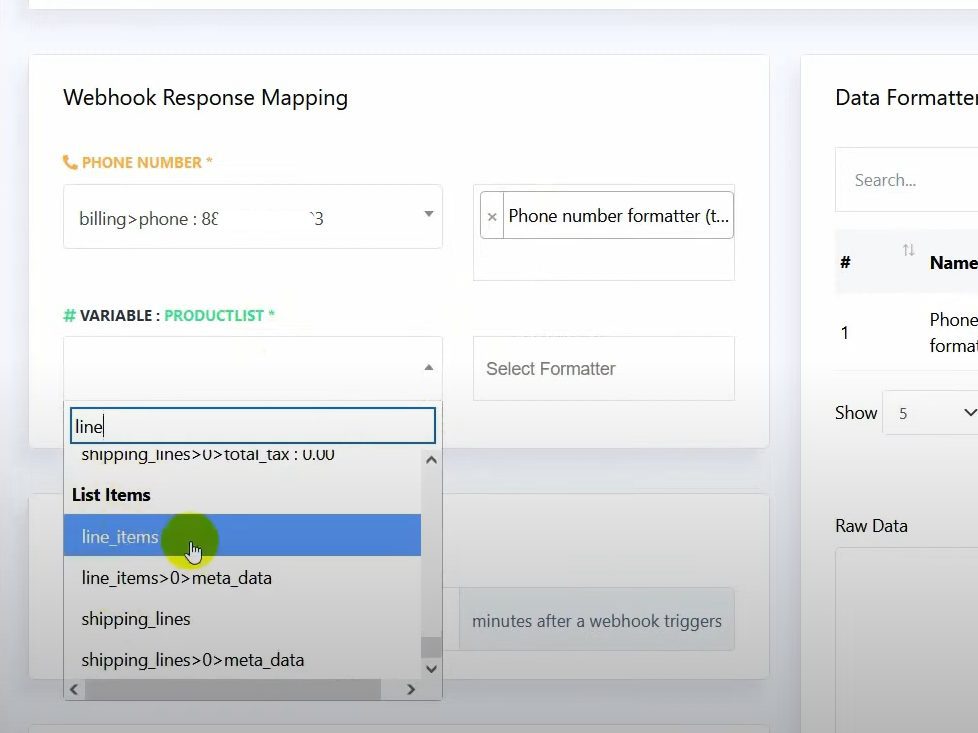Click the dropdown's vertical scrollbar thumb
Image resolution: width=978 pixels, height=733 pixels.
(431, 647)
